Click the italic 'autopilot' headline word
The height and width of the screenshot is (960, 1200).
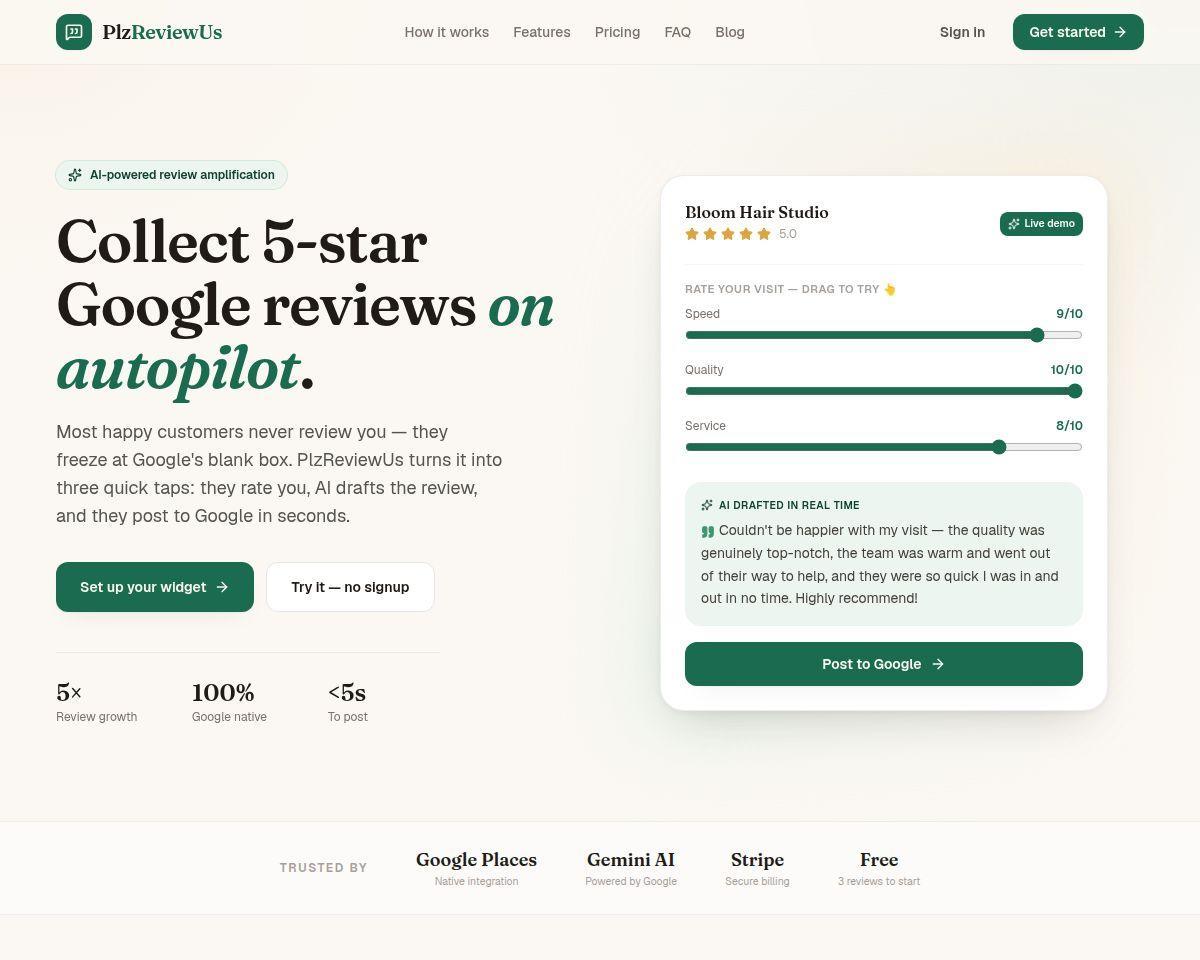[178, 369]
